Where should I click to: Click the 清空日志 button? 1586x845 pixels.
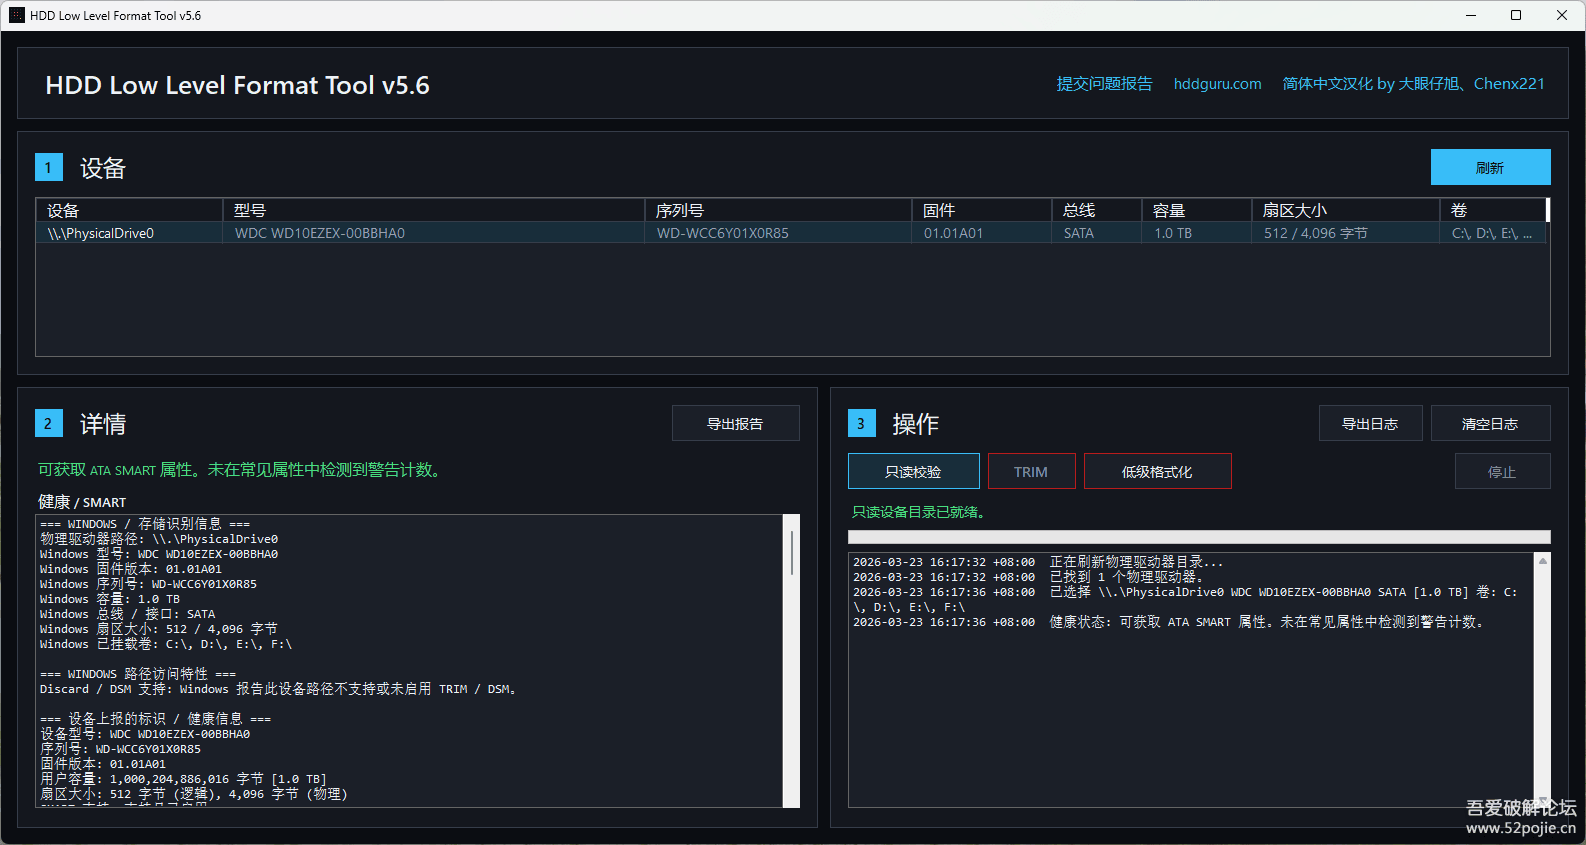click(x=1490, y=423)
